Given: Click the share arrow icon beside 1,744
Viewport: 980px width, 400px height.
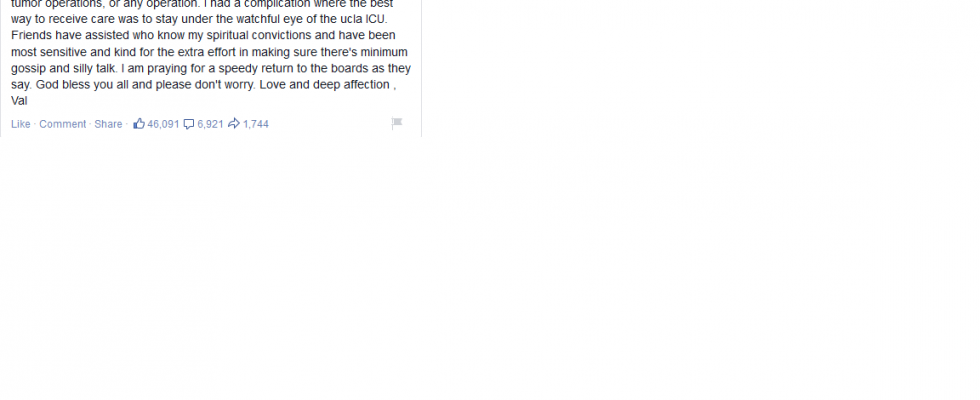Looking at the screenshot, I should [234, 124].
